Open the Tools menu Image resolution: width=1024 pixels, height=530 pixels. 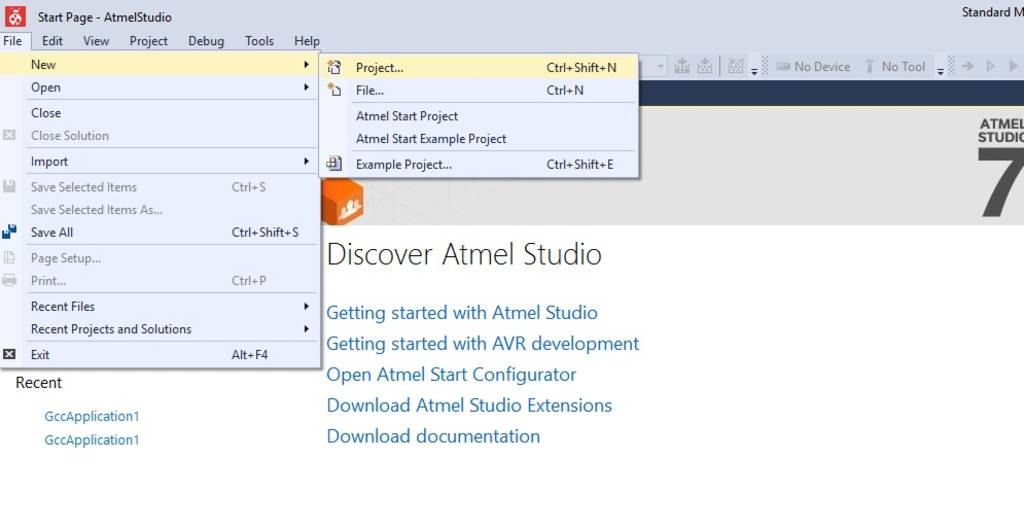click(x=259, y=40)
